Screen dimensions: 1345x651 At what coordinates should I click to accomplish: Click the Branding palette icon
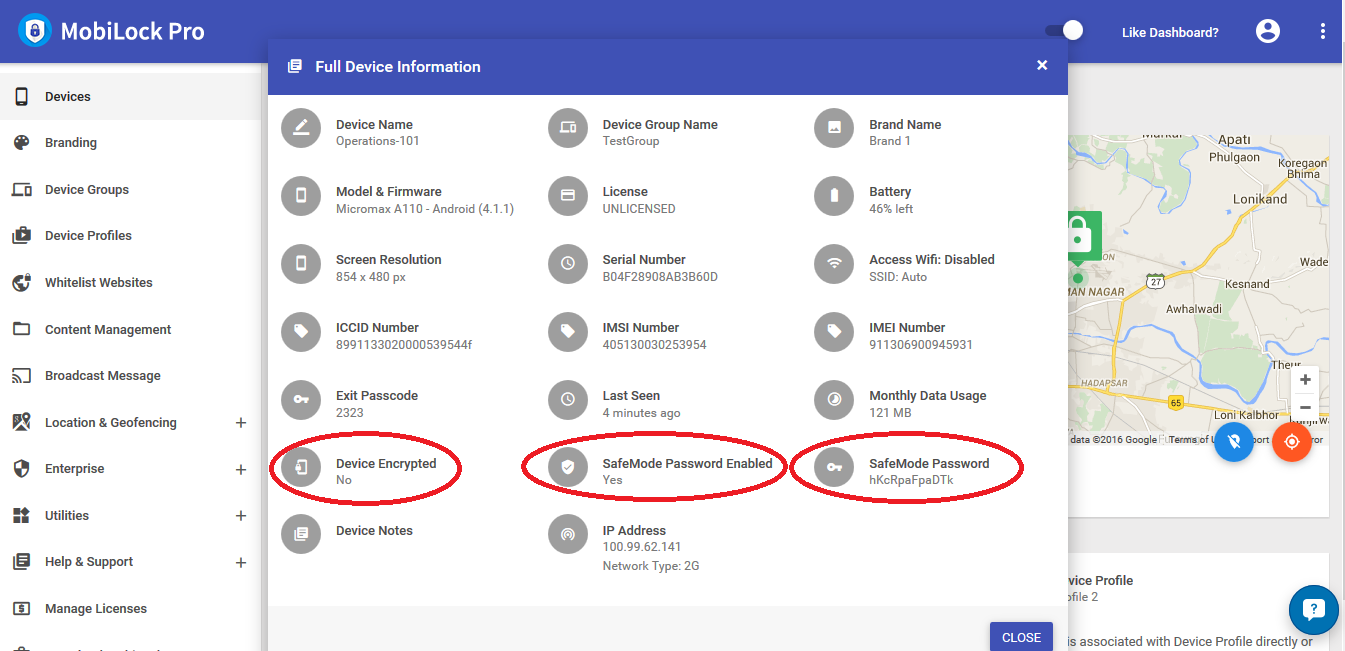[21, 143]
